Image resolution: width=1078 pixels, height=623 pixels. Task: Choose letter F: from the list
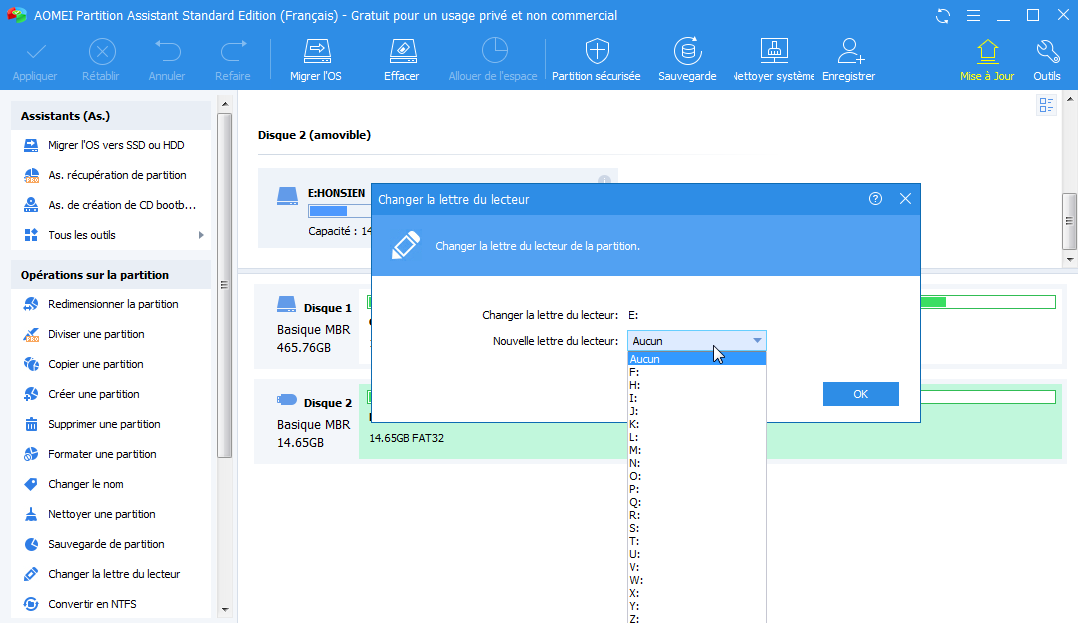(x=696, y=372)
